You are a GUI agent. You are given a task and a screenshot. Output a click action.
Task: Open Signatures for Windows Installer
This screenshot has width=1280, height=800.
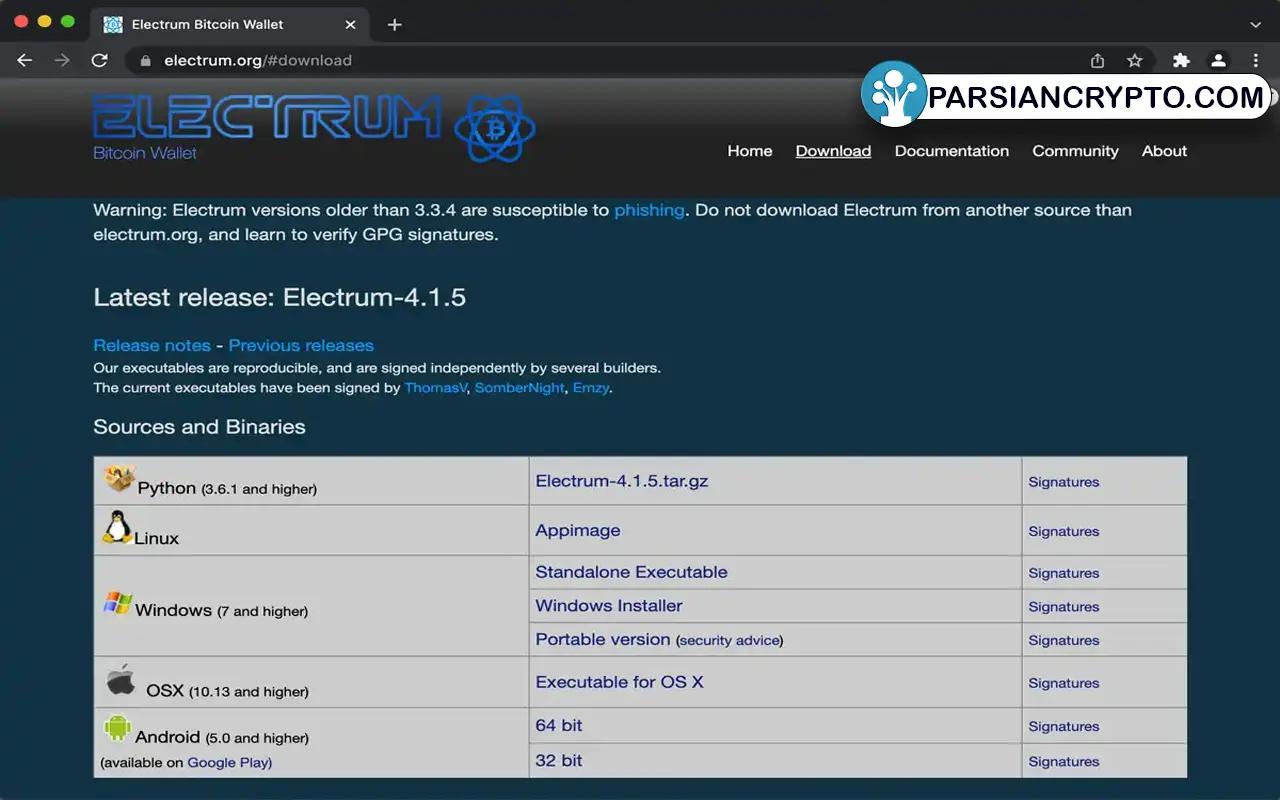[1064, 607]
